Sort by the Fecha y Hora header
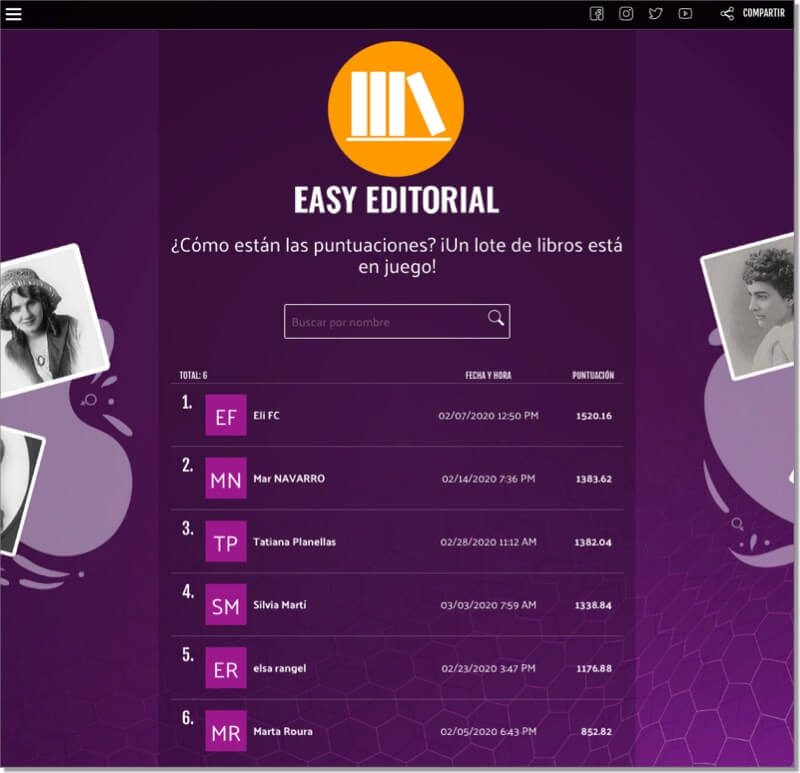The height and width of the screenshot is (773, 800). 488,376
